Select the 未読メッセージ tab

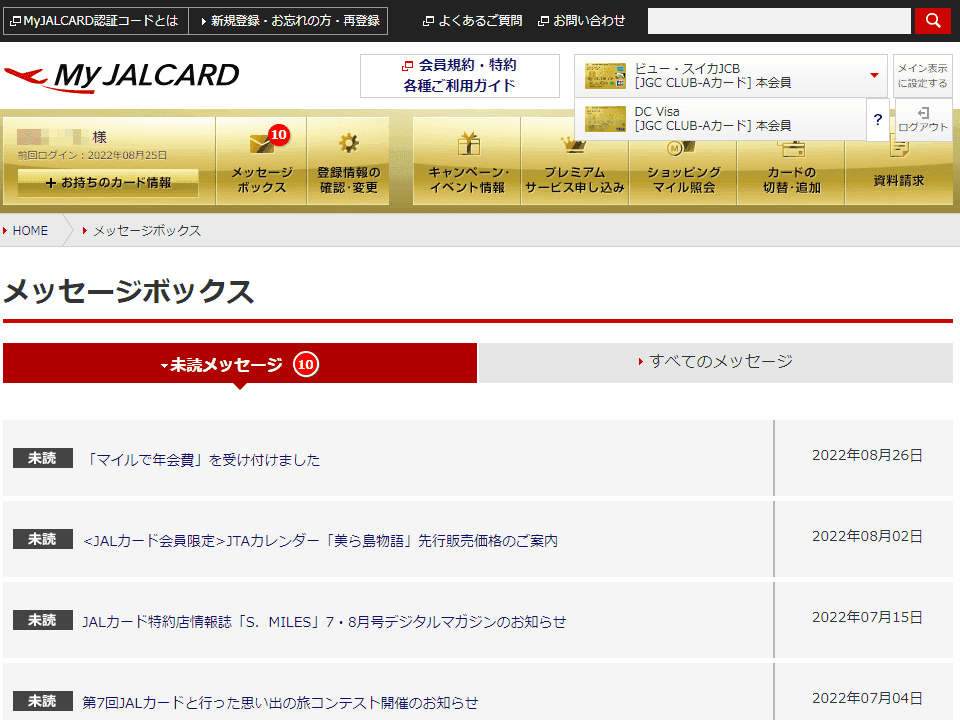(x=239, y=364)
